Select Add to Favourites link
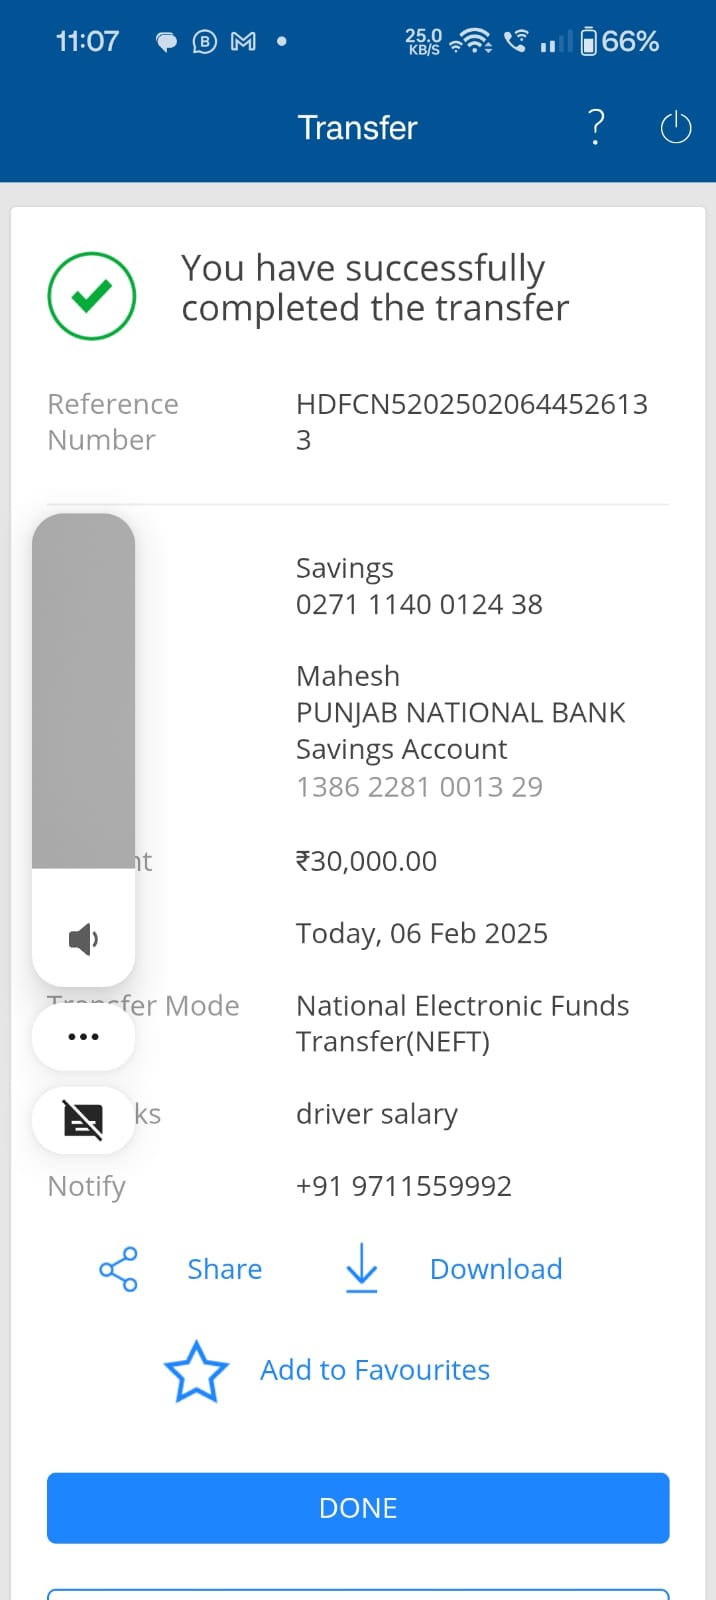 375,1370
